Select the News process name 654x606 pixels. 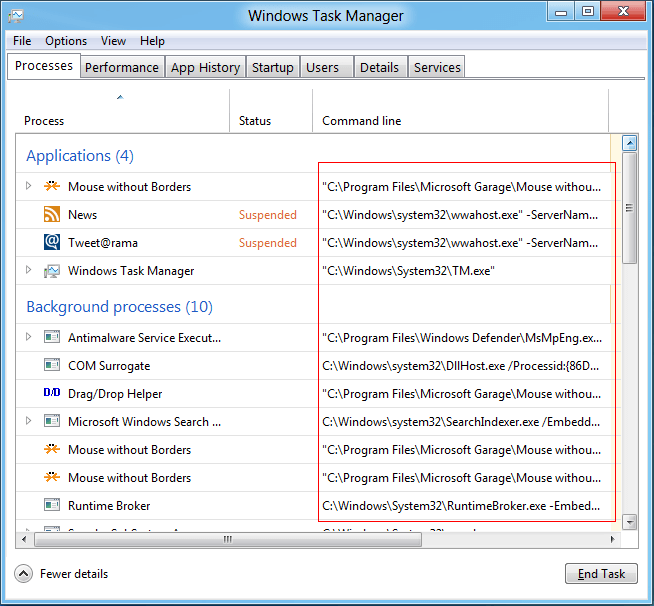pyautogui.click(x=83, y=215)
